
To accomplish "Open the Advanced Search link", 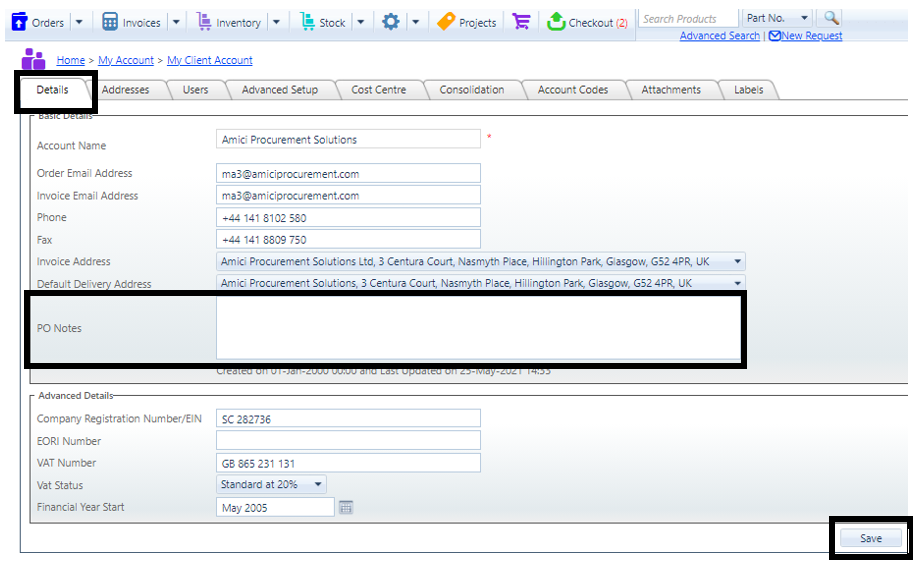I will (719, 36).
